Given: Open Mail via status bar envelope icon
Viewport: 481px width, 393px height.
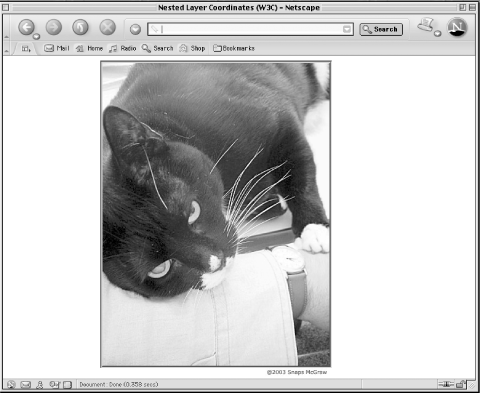Looking at the screenshot, I should [26, 385].
